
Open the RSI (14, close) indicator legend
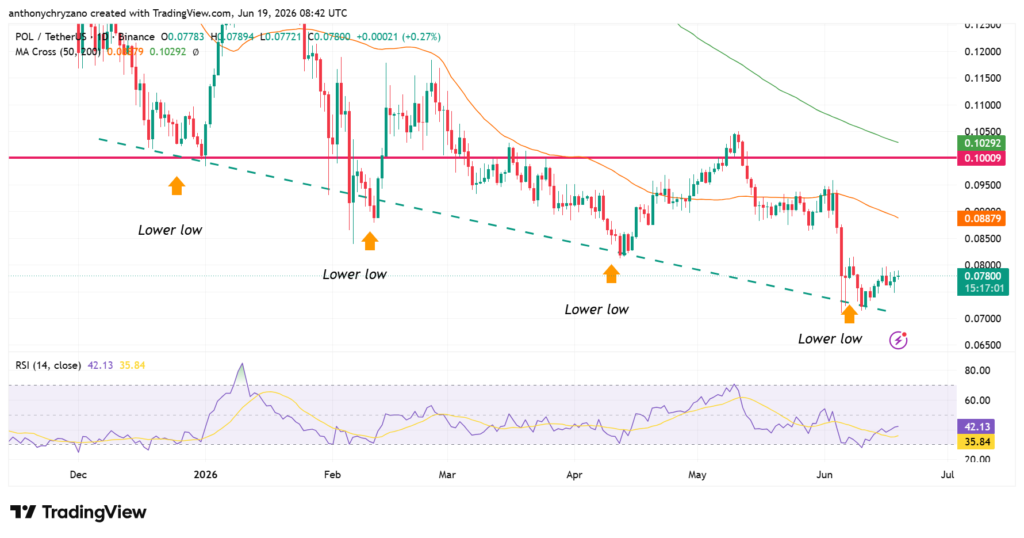[48, 366]
